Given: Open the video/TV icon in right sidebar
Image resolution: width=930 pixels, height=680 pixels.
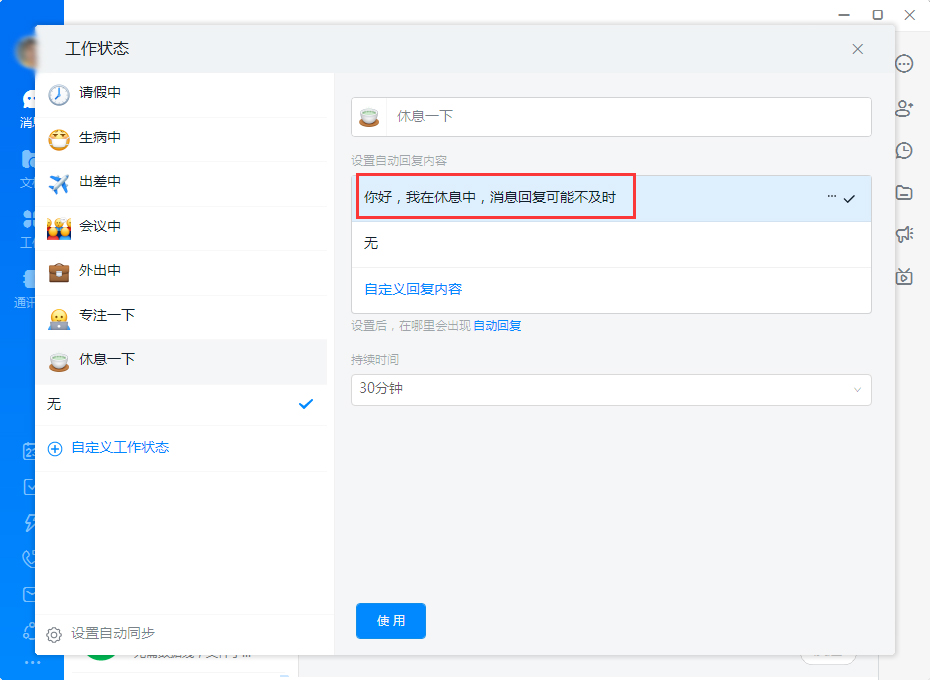Looking at the screenshot, I should (904, 276).
